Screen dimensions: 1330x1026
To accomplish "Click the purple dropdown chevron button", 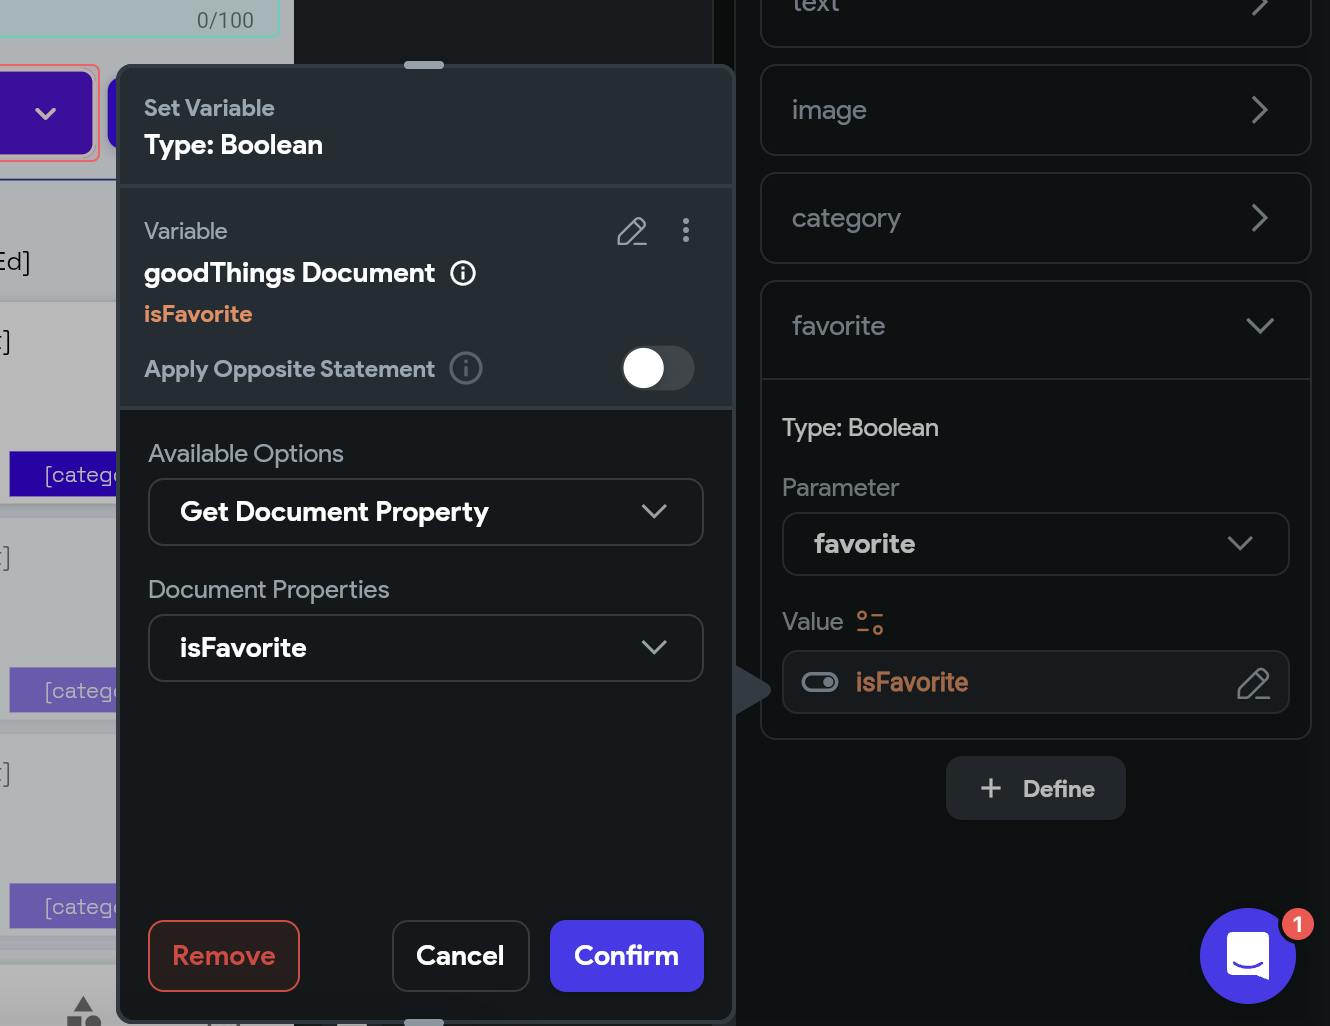I will click(46, 113).
